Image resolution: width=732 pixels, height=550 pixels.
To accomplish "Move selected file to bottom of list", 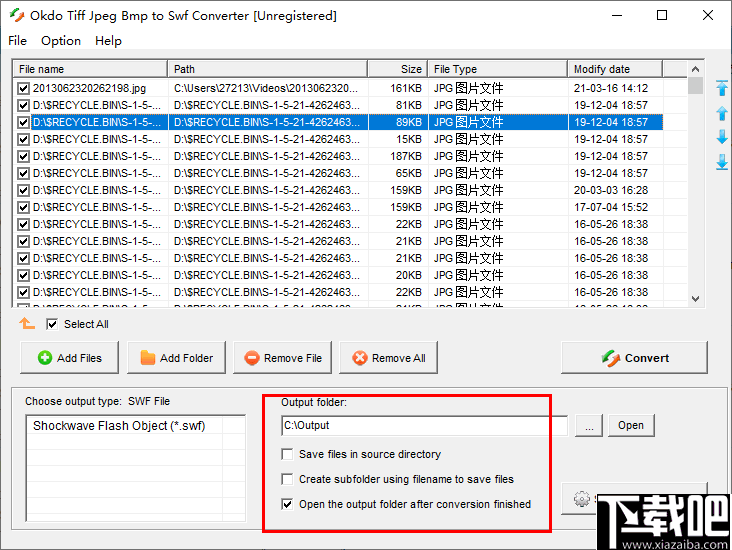I will click(x=722, y=162).
